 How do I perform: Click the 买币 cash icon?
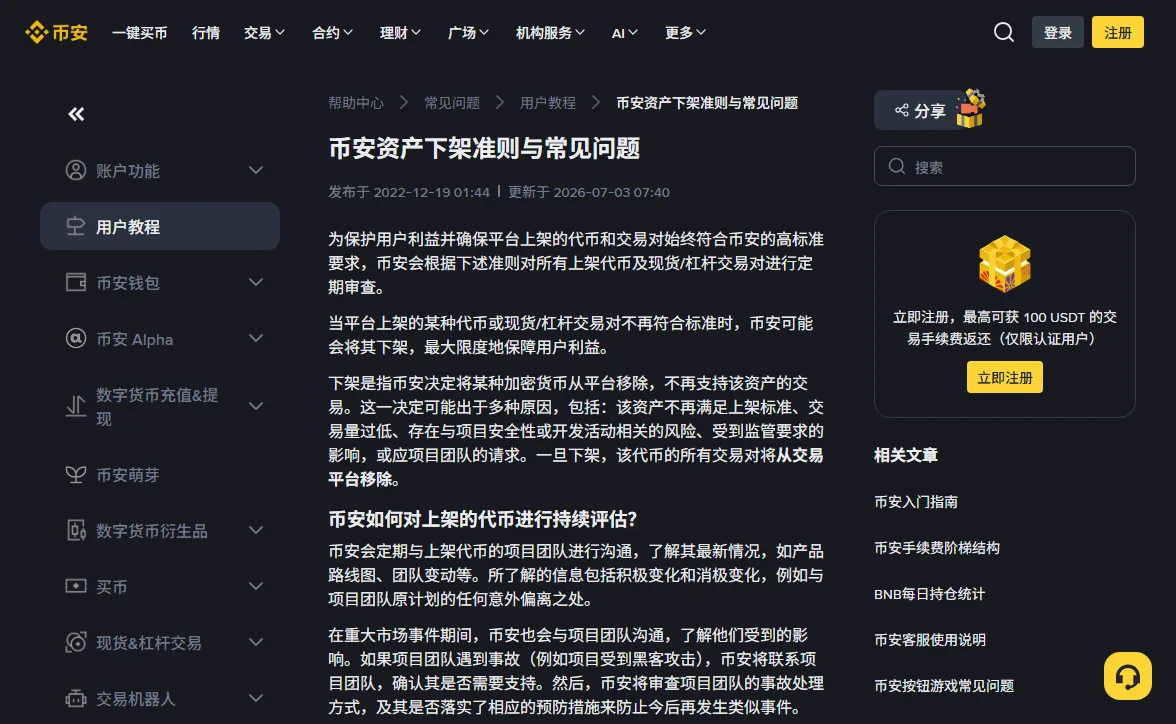click(x=76, y=586)
